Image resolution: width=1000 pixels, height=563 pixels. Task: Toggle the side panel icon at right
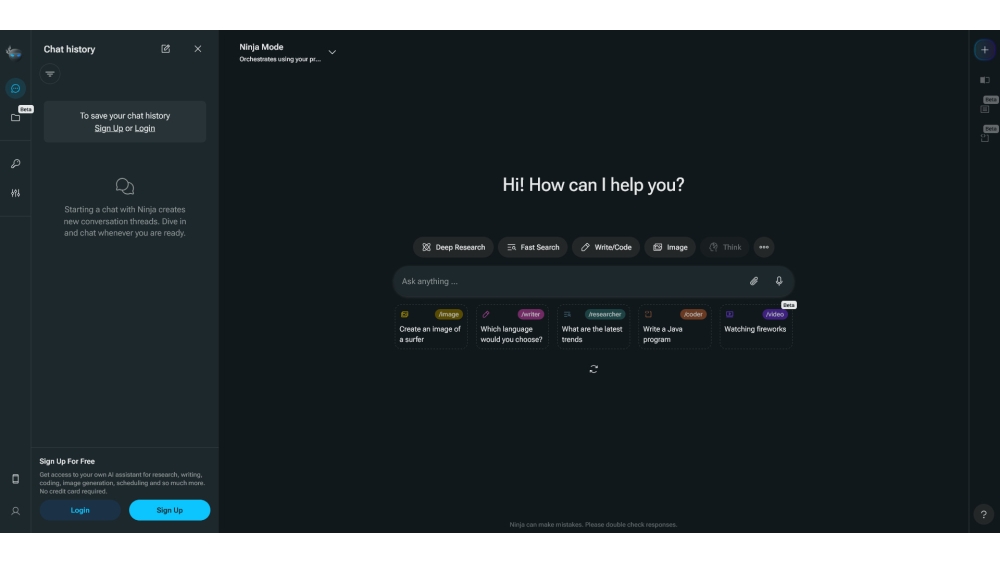pos(985,80)
